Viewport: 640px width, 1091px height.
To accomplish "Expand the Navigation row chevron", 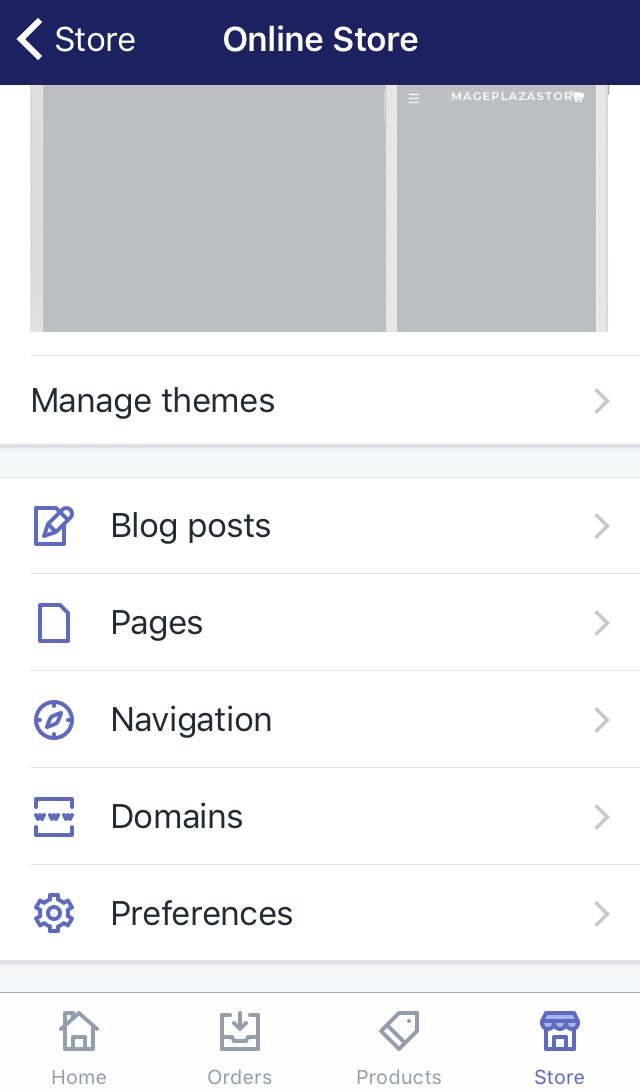I will pyautogui.click(x=601, y=720).
